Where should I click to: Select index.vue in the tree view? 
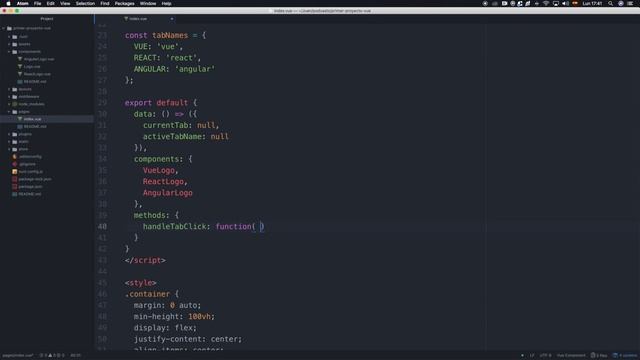(32, 119)
